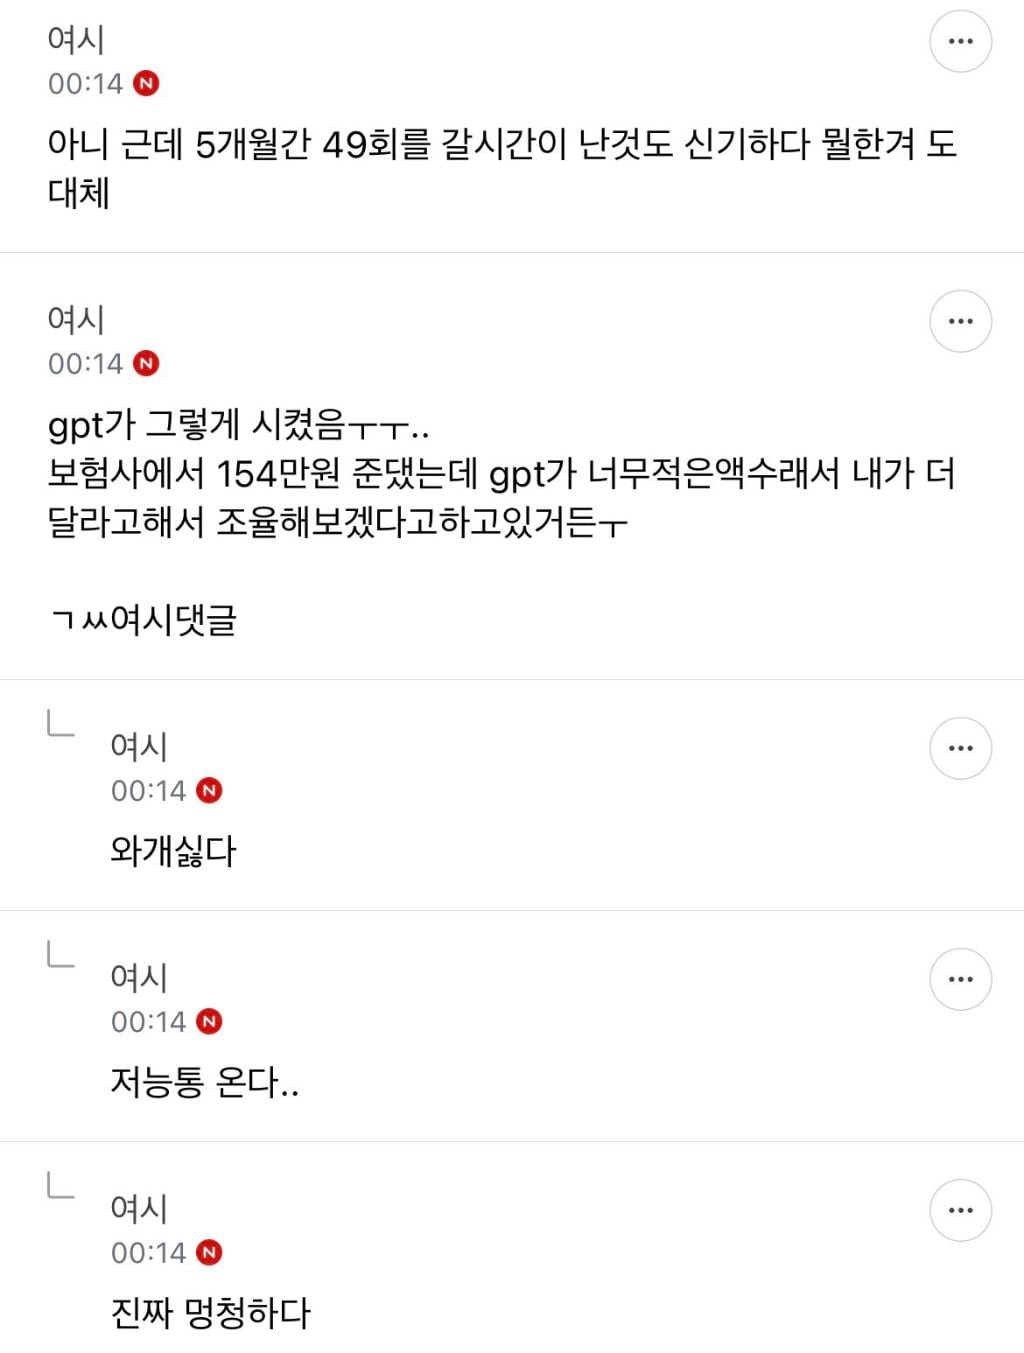Viewport: 1024px width, 1353px height.
Task: Open more options for '와개싫다' reply
Action: coord(960,748)
